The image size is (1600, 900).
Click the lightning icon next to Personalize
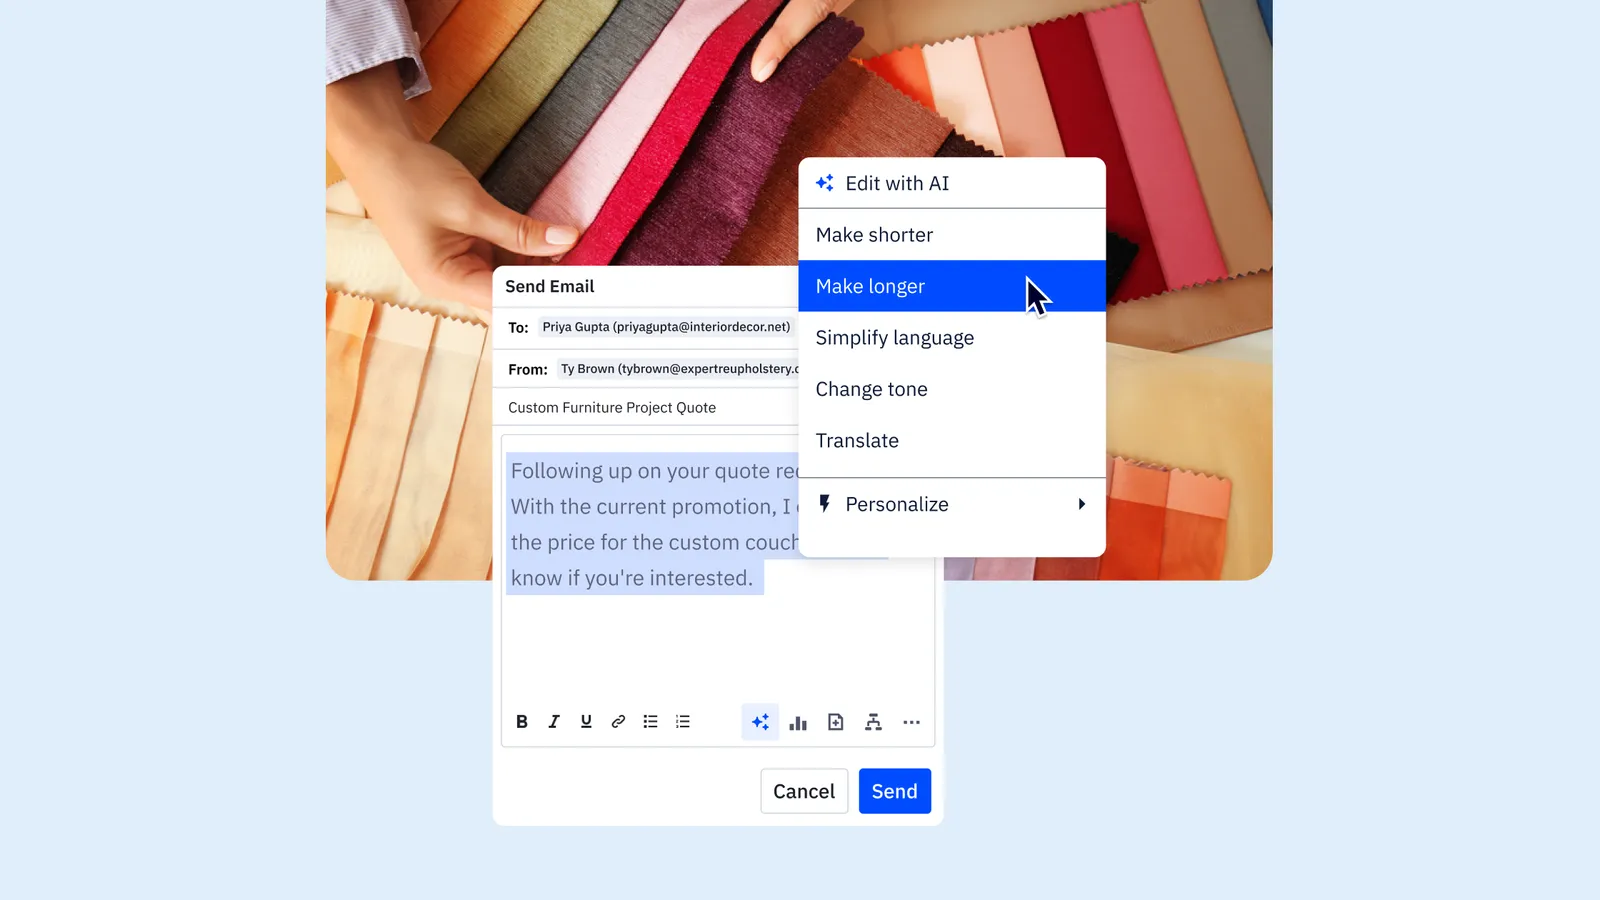tap(823, 503)
